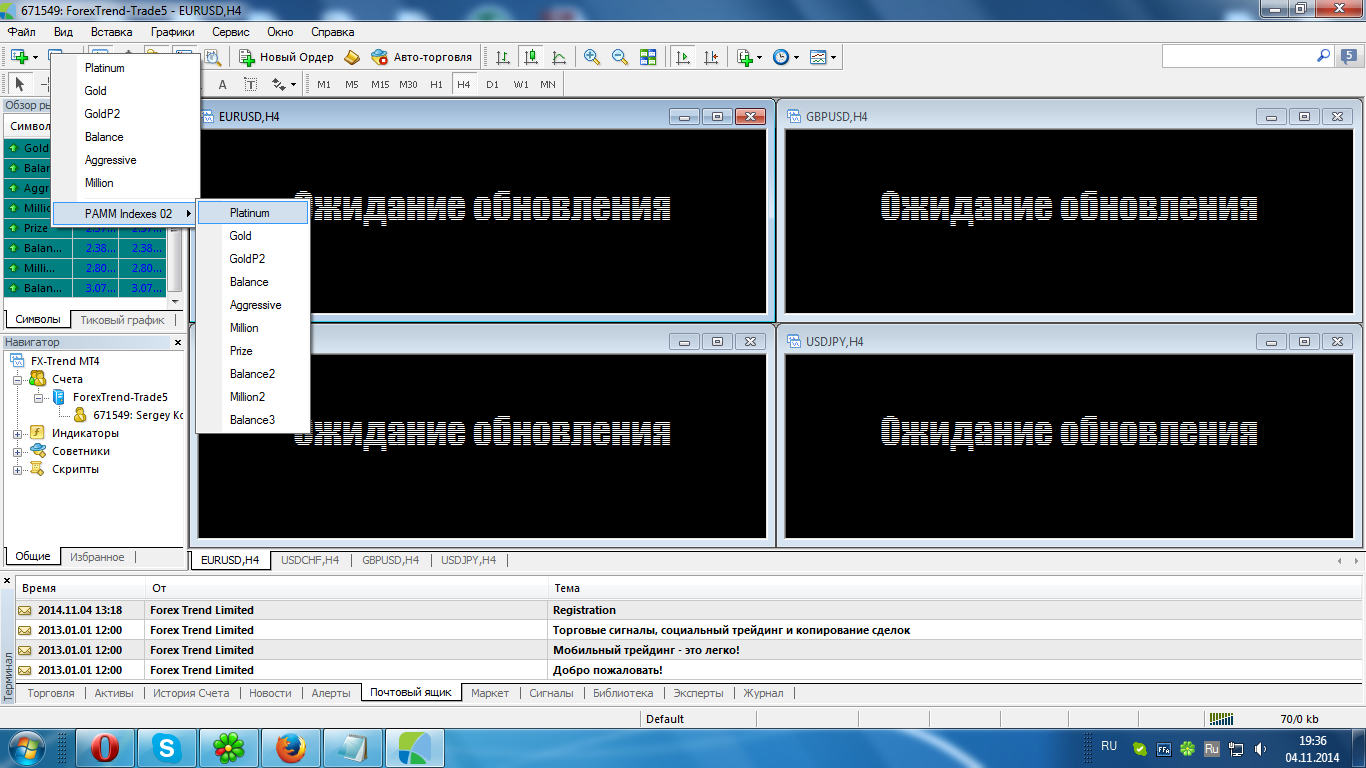Click the toolbar search input field
Viewport: 1366px width, 768px height.
1238,56
